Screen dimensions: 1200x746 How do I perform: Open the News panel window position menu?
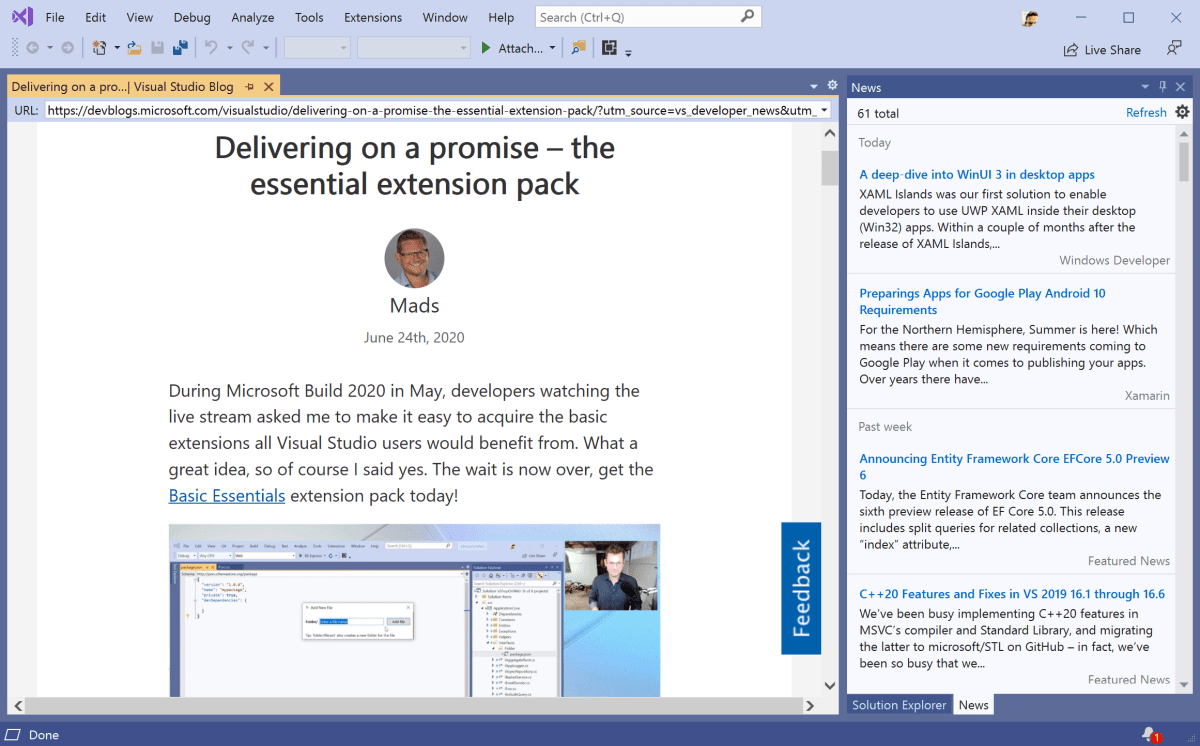coord(1146,87)
